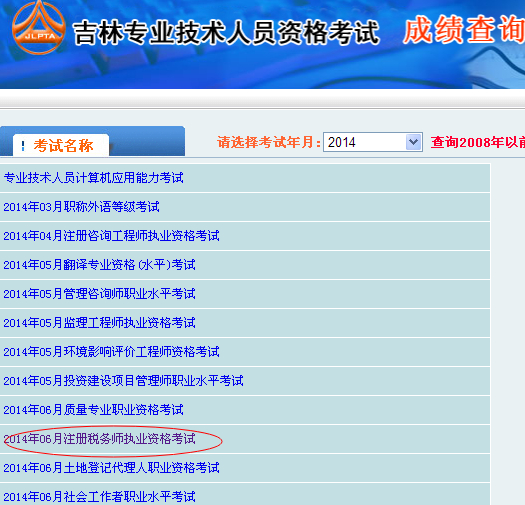This screenshot has width=525, height=505.
Task: Open 2014年05月翻译专业资格(水平)考试 link
Action: click(99, 265)
